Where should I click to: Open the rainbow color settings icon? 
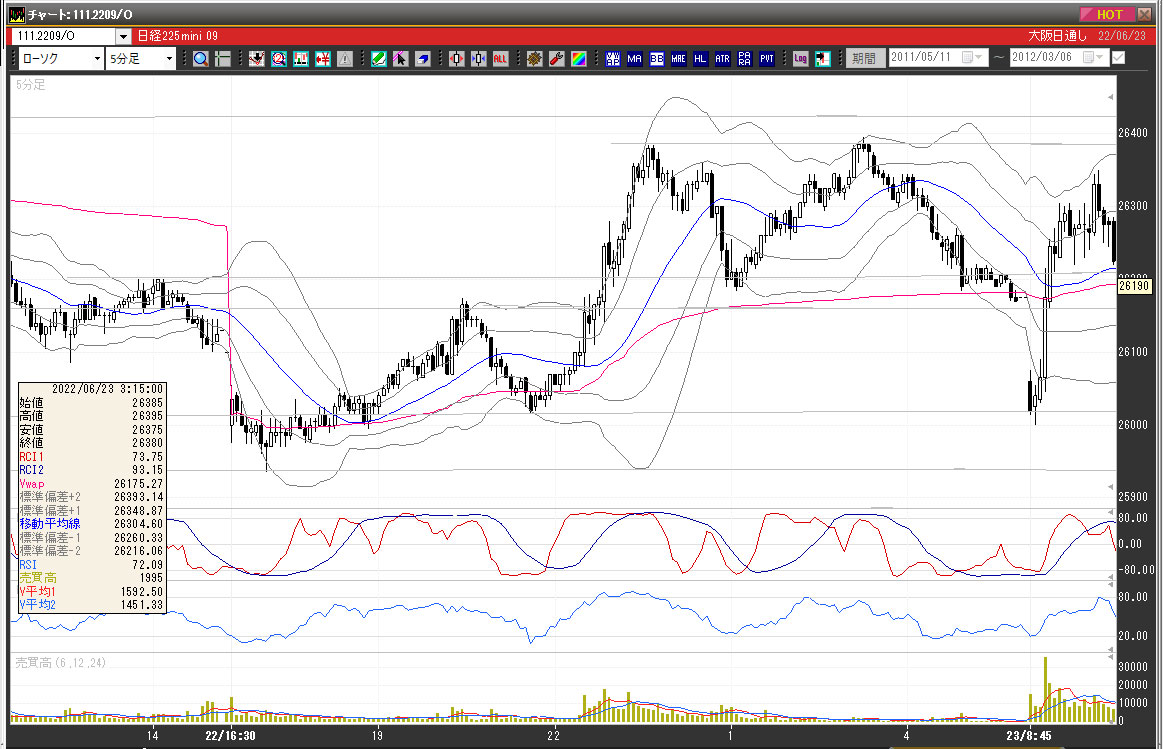579,59
